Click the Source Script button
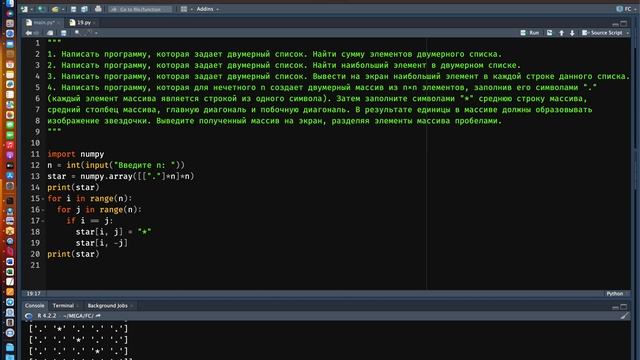640x360 pixels. [602, 33]
